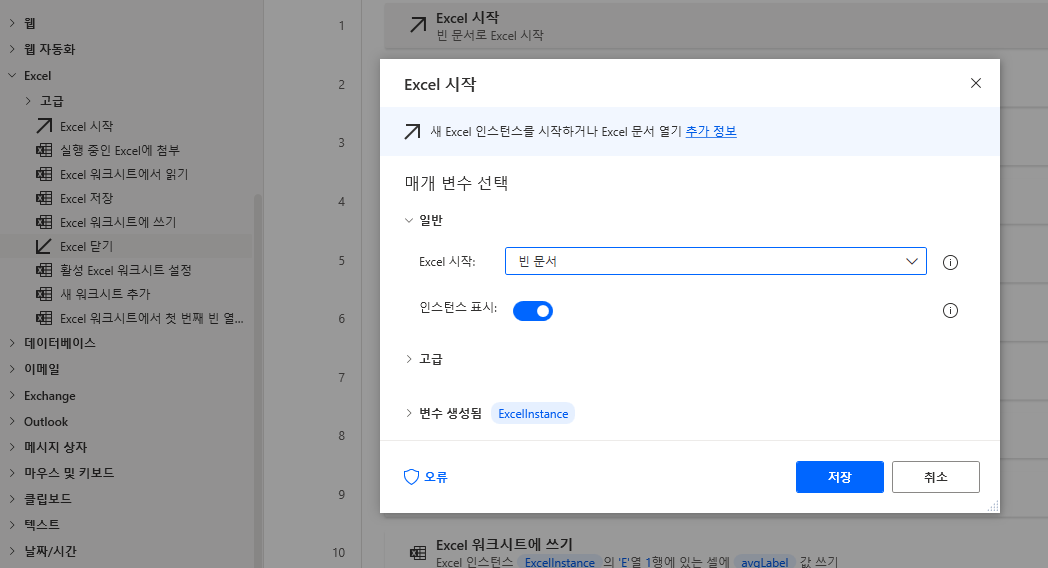Expand the Outlook category
This screenshot has width=1048, height=568.
12,421
